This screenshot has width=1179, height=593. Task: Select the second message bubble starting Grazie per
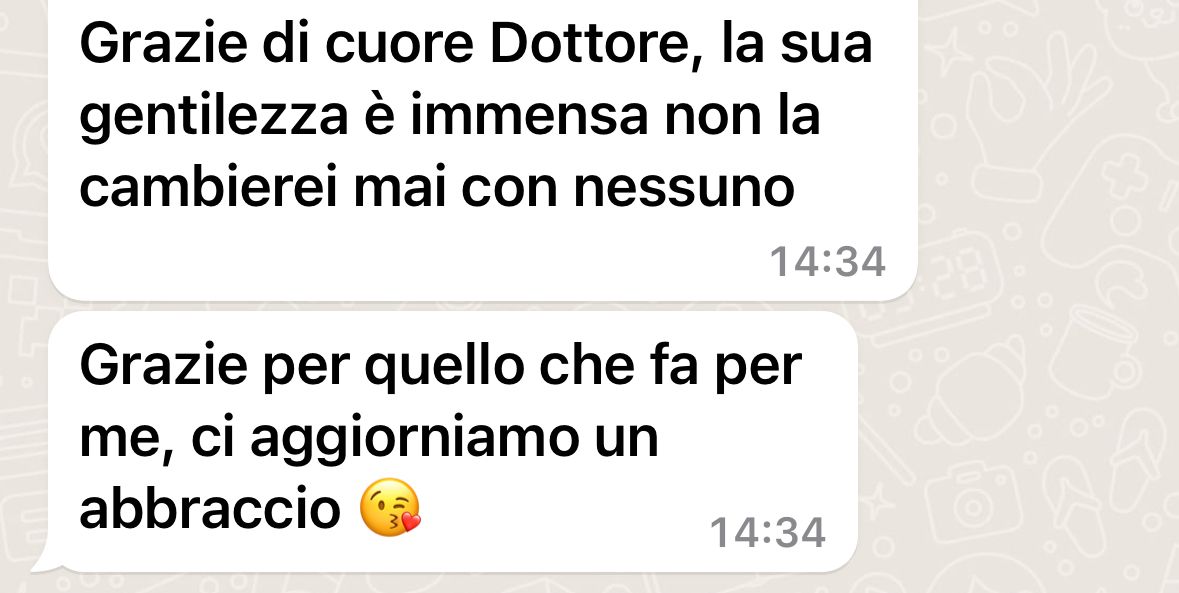coord(453,442)
